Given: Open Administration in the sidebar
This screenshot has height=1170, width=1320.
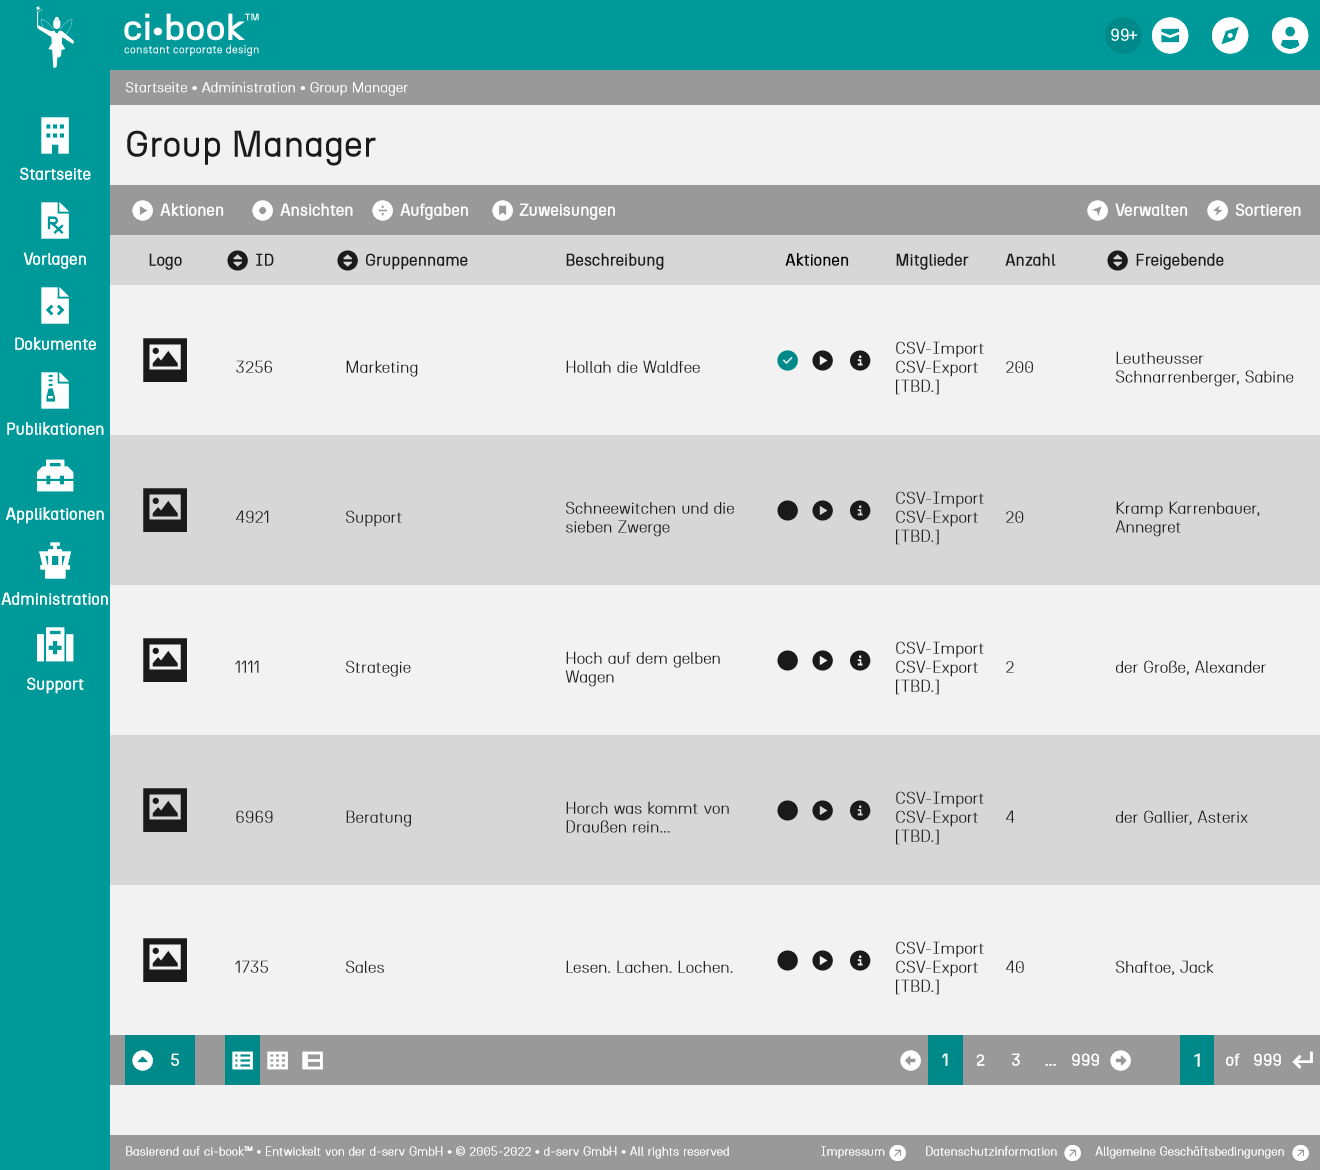Looking at the screenshot, I should tap(55, 577).
